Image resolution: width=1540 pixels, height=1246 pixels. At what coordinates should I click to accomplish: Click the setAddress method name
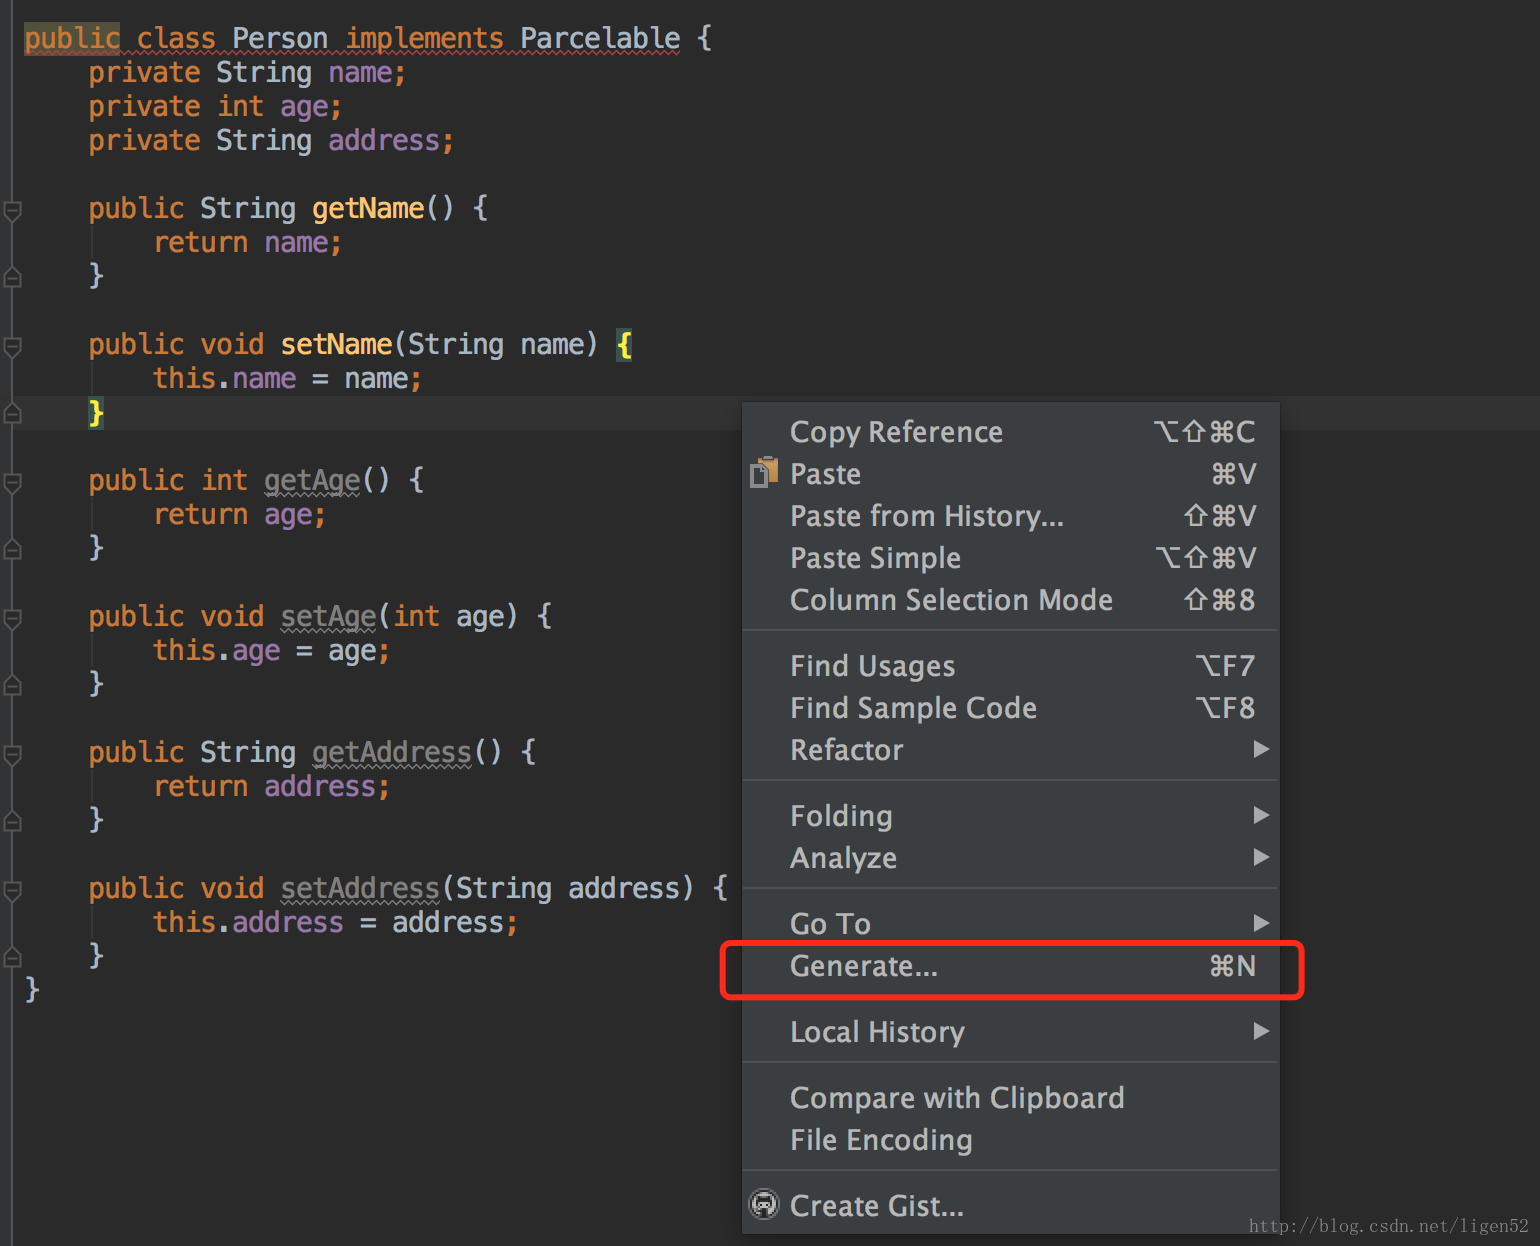click(x=360, y=888)
